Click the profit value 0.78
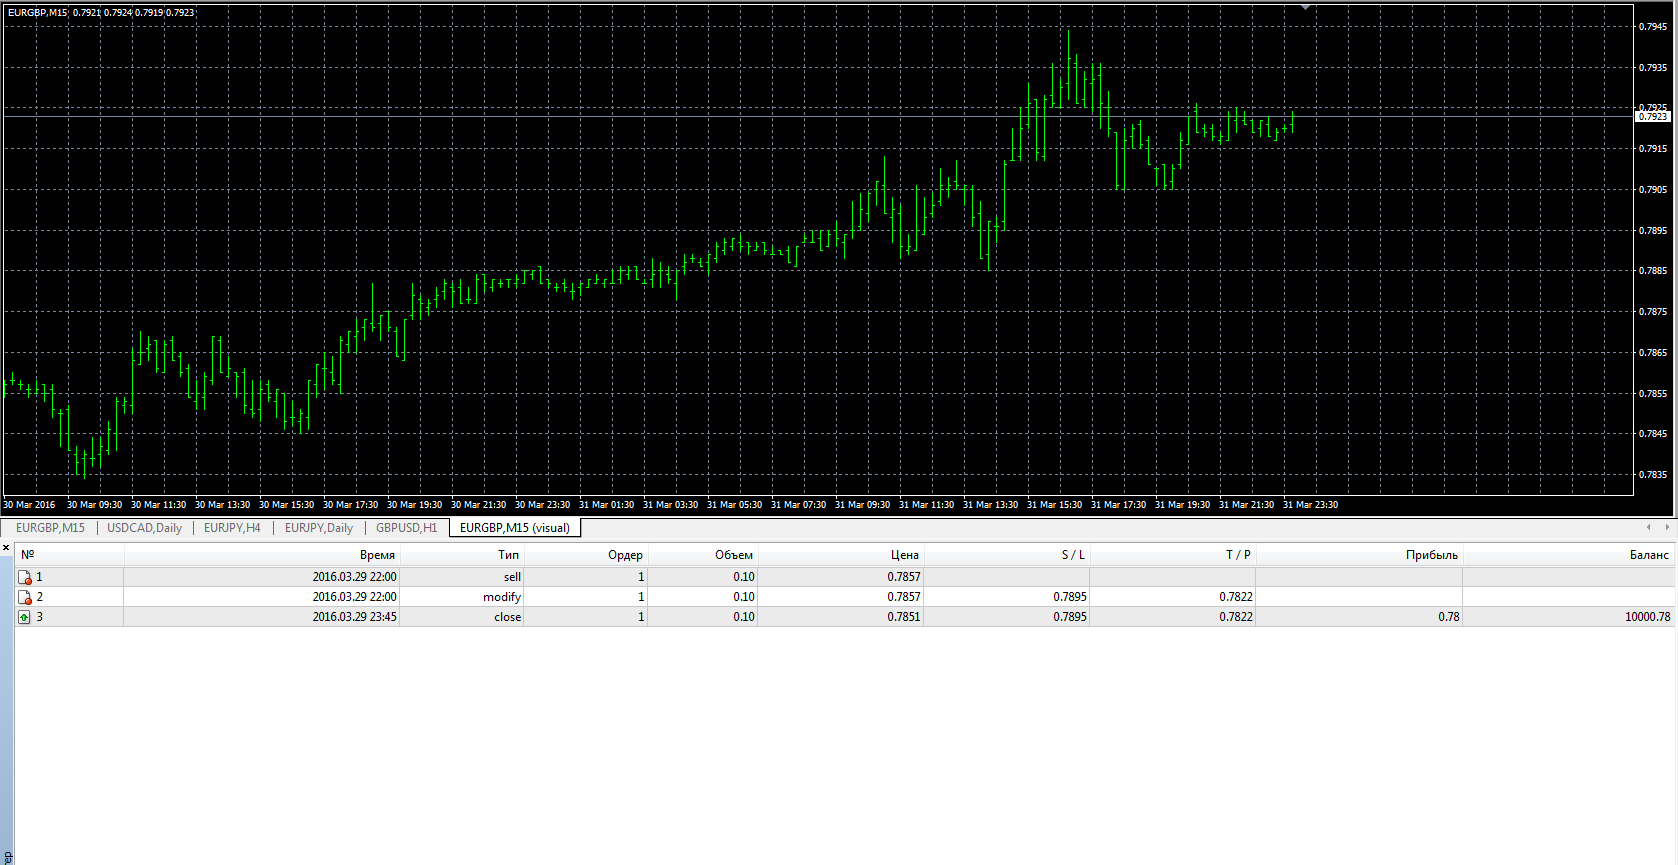The height and width of the screenshot is (865, 1678). 1449,617
